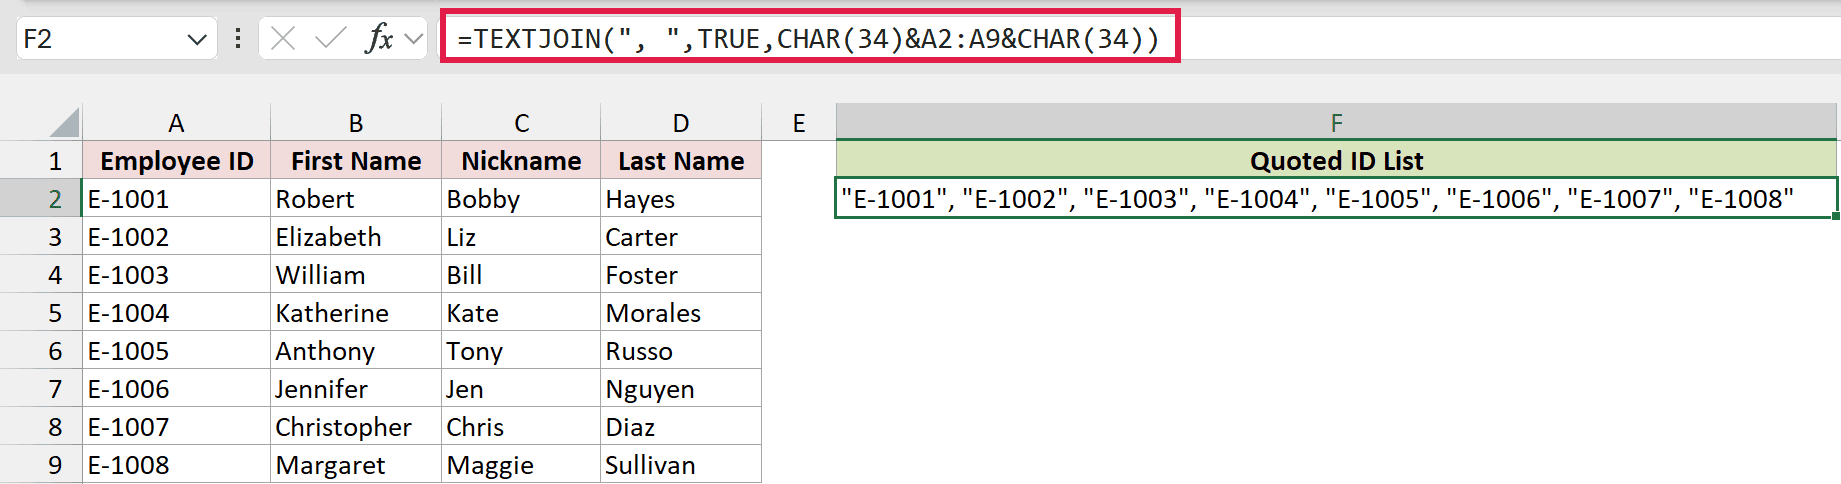Select row 1 header
Viewport: 1841px width, 484px height.
[41, 161]
